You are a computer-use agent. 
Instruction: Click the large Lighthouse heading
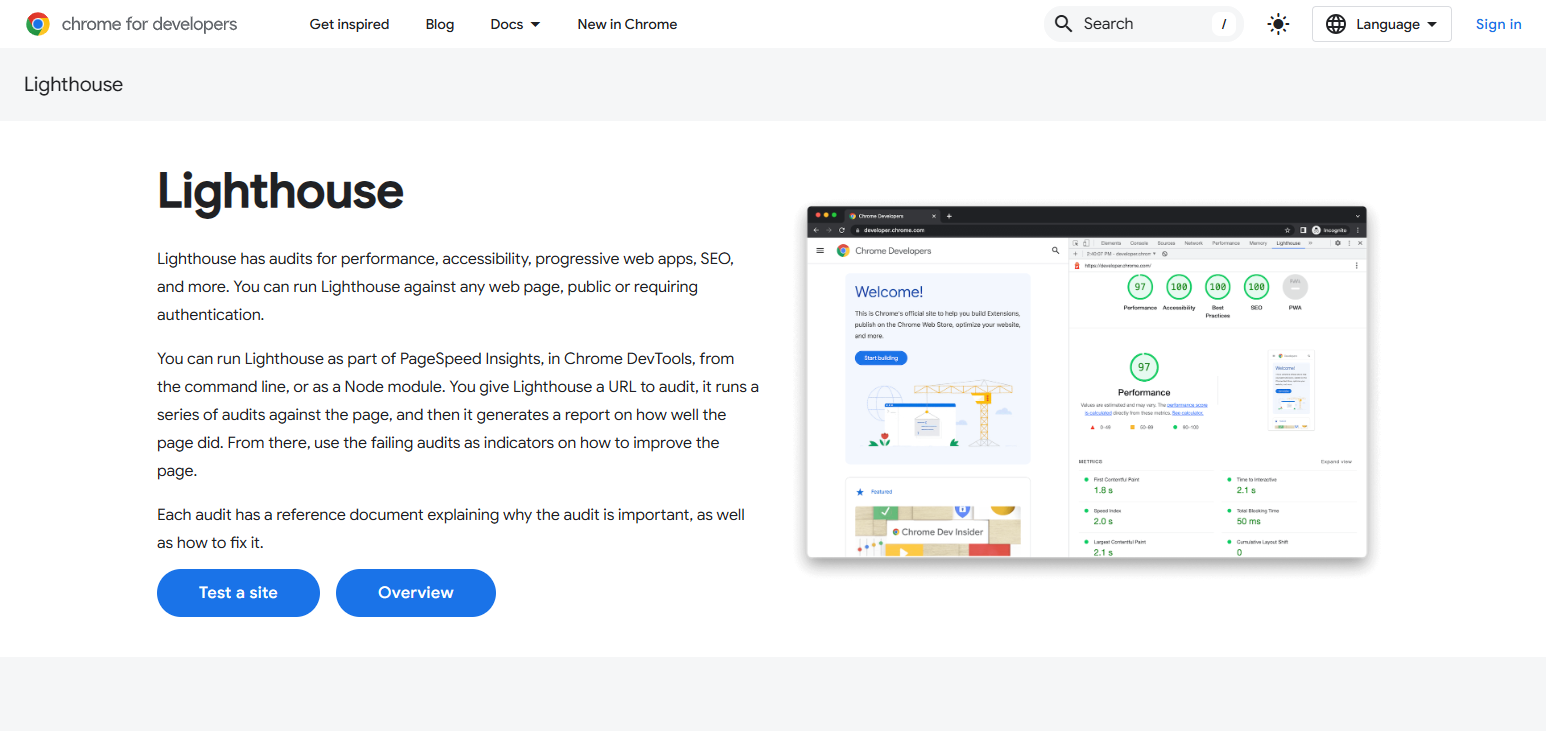pyautogui.click(x=281, y=190)
